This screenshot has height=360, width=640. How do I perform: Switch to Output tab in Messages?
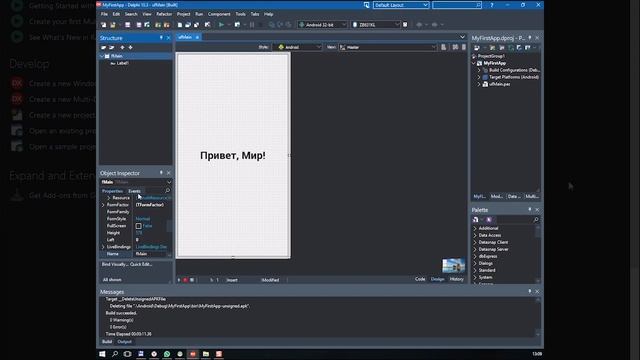[x=124, y=342]
